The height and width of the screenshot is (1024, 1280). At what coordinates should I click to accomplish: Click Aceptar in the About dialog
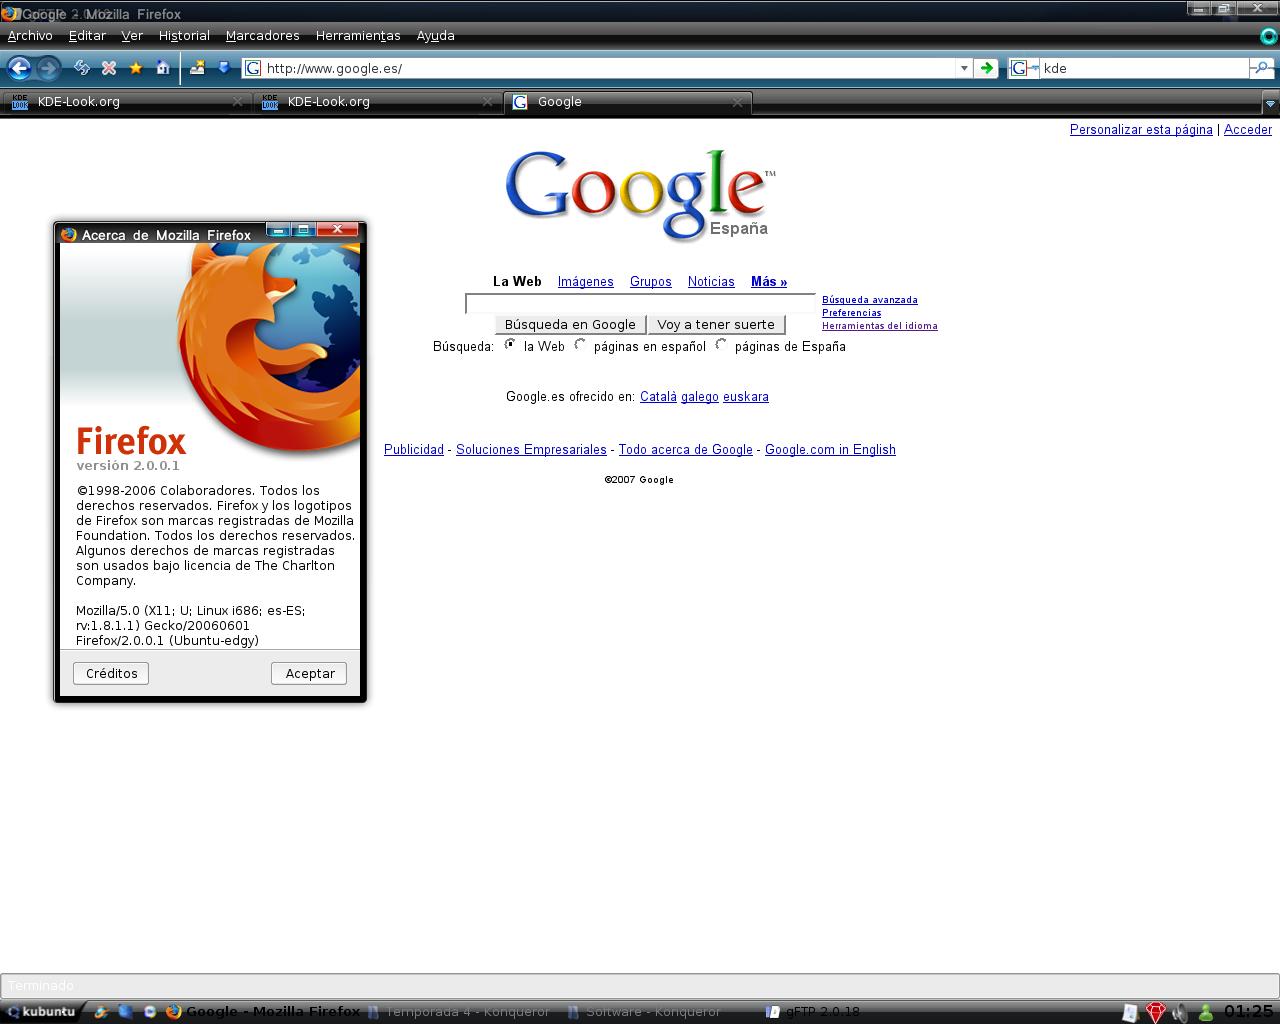[x=310, y=673]
